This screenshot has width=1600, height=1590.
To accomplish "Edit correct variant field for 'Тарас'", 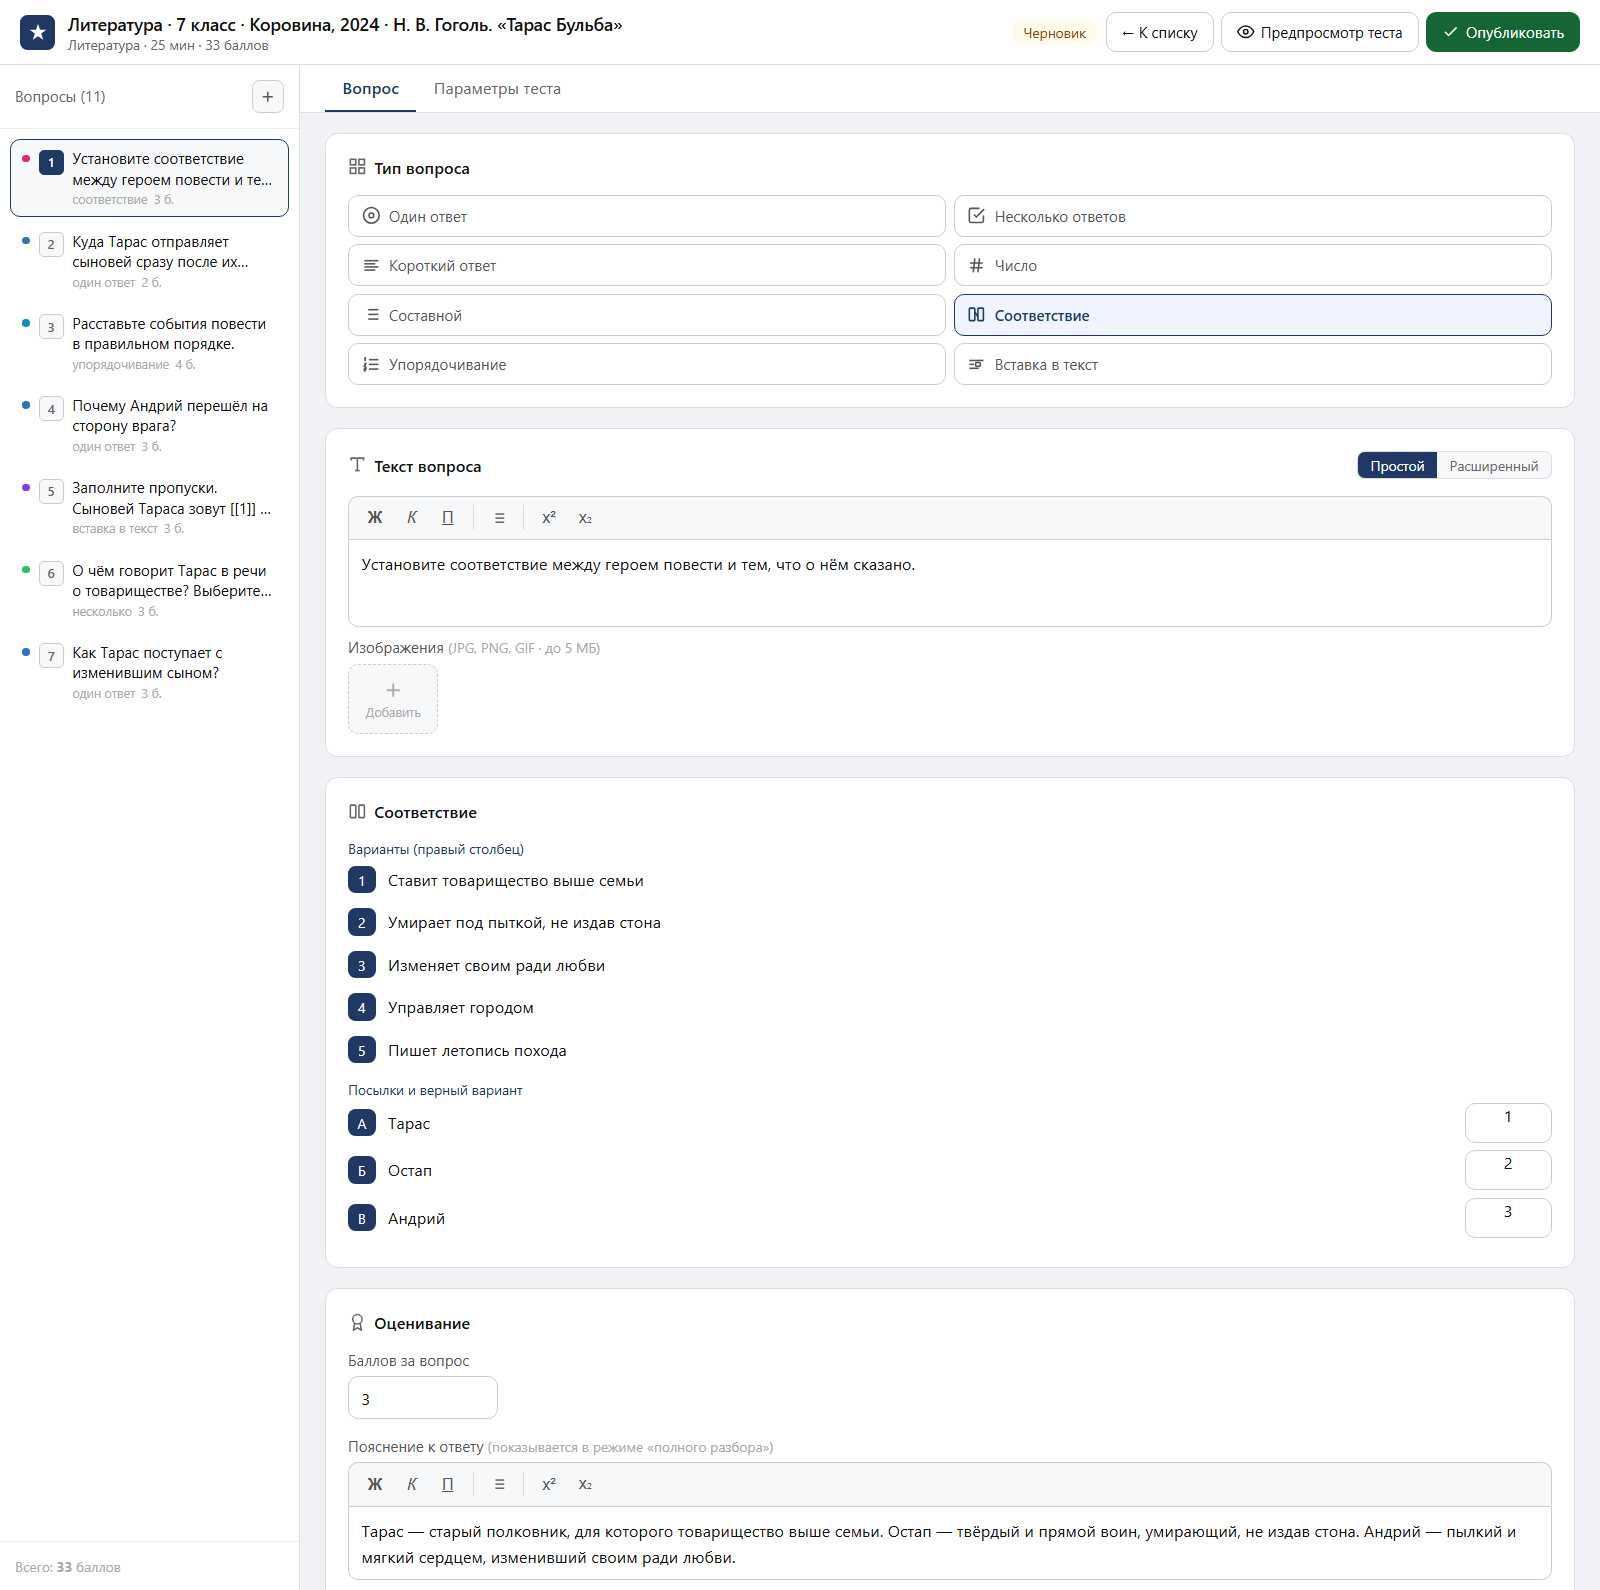I will tap(1508, 1123).
